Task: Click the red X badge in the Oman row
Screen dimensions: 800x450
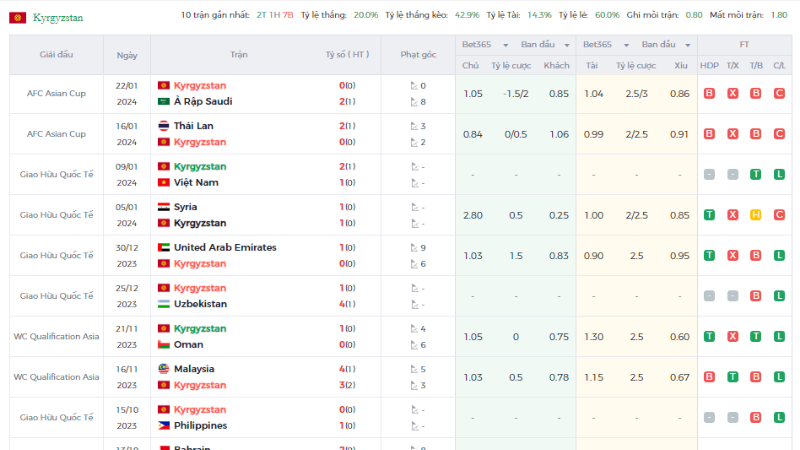Action: (x=733, y=336)
